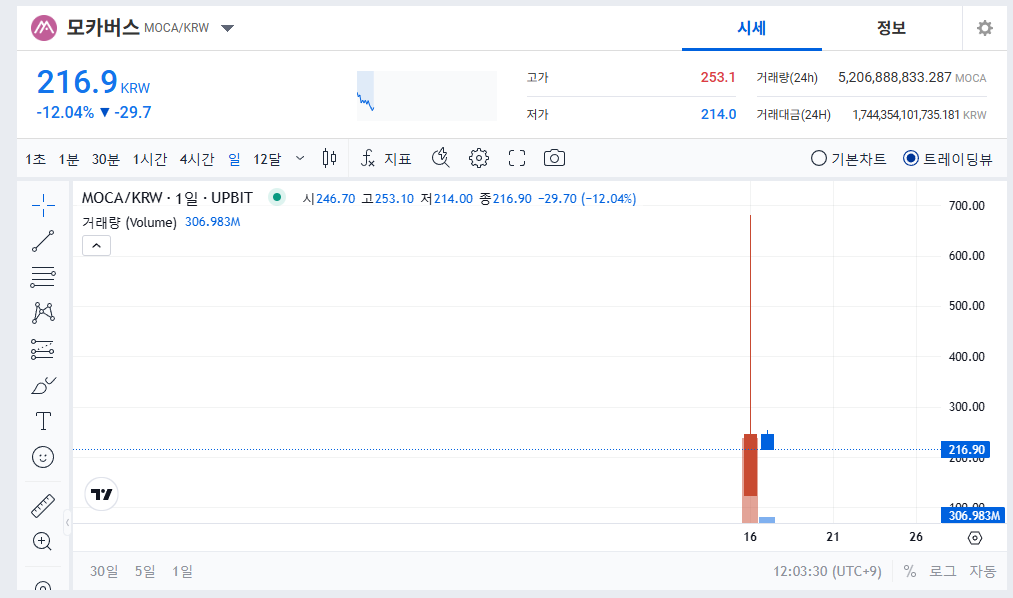Set the date range to 30일
Viewport: 1013px width, 598px height.
tap(104, 571)
